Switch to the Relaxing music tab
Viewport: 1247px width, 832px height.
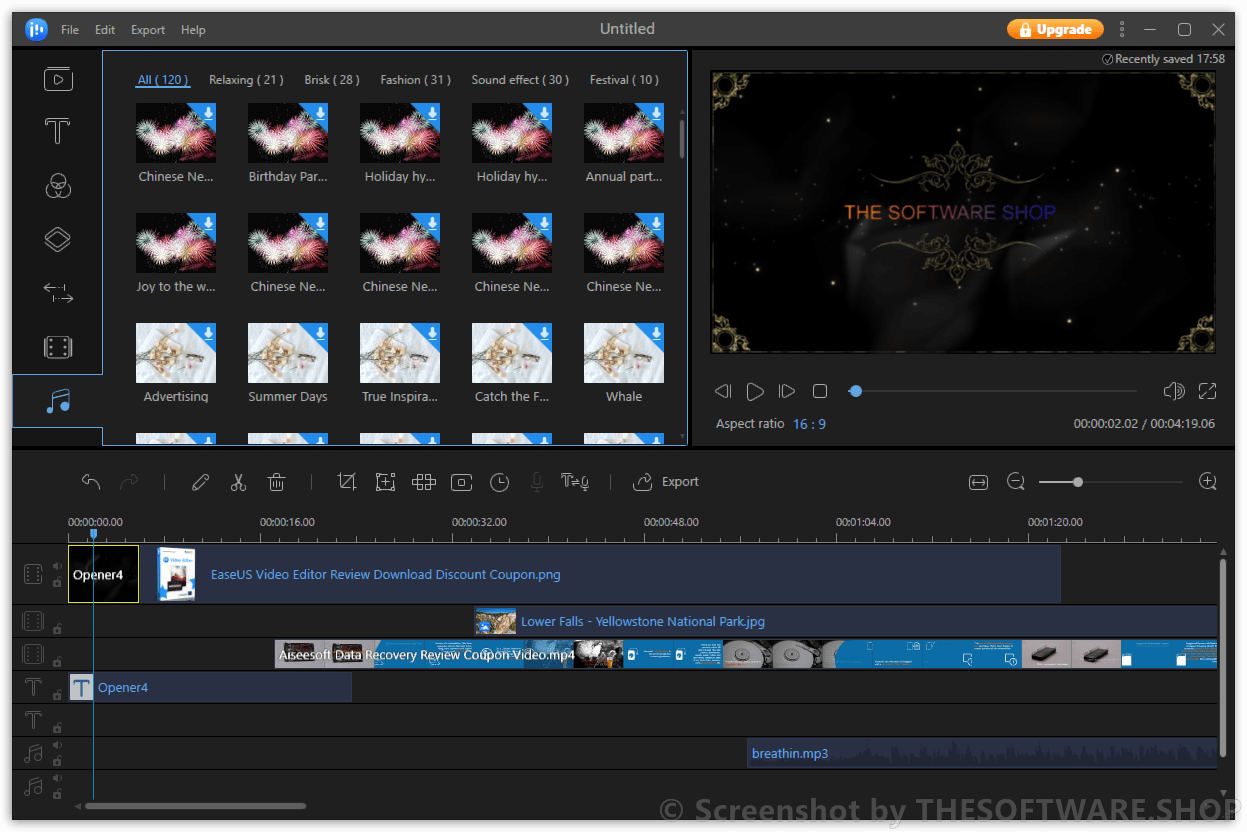pyautogui.click(x=245, y=79)
